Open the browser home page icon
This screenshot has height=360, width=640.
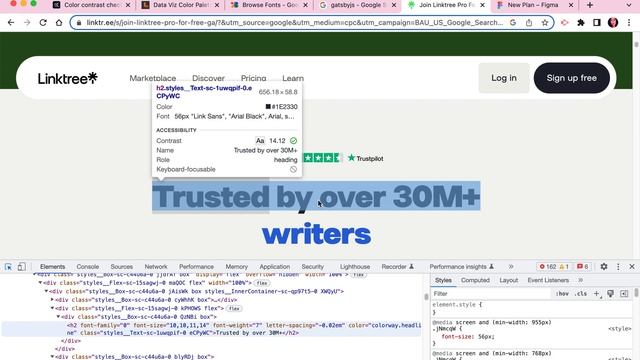(x=59, y=22)
